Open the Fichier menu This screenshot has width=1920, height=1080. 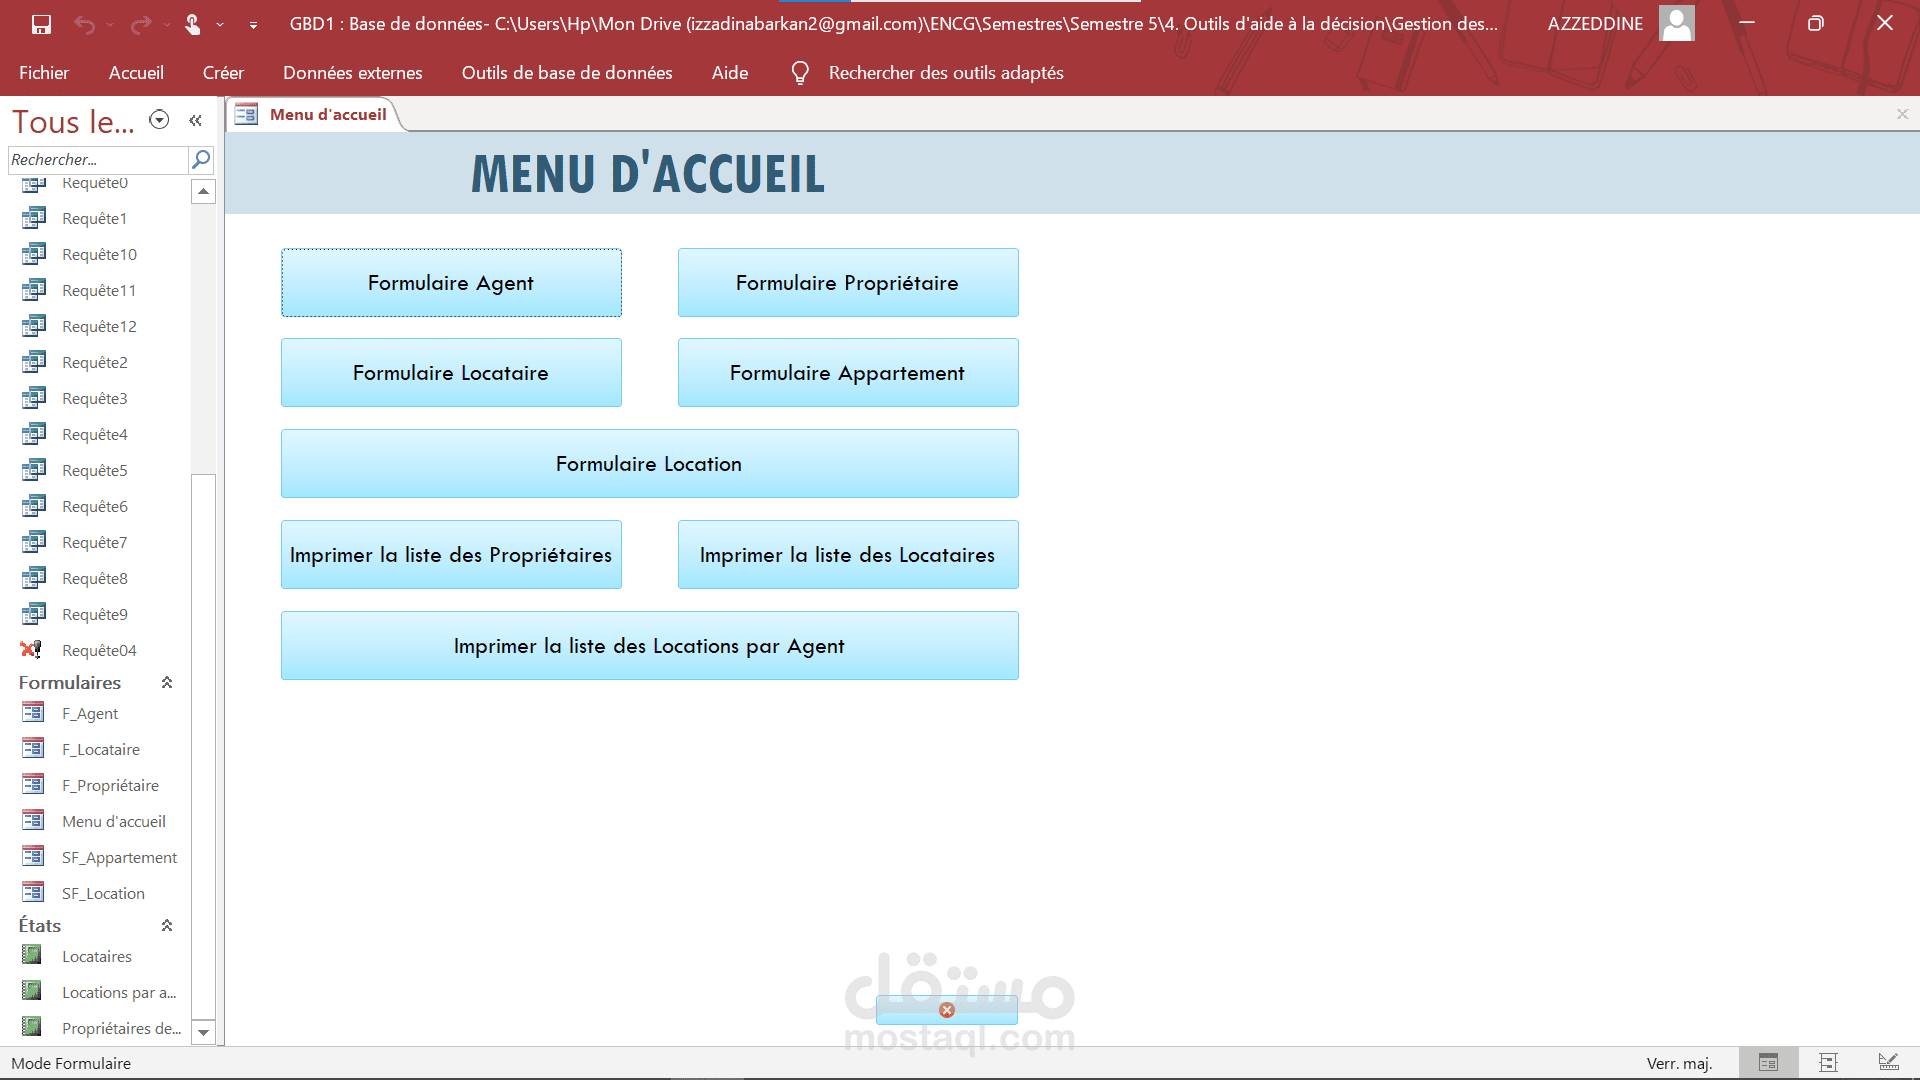tap(44, 73)
